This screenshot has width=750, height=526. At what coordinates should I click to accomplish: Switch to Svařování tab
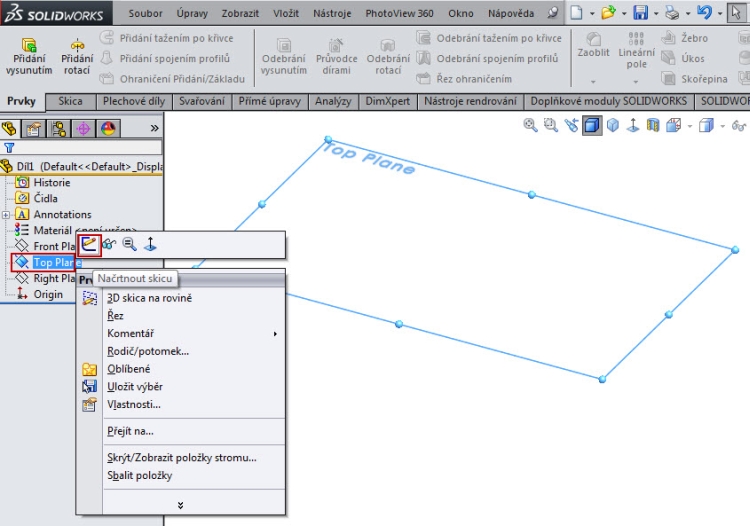(201, 101)
